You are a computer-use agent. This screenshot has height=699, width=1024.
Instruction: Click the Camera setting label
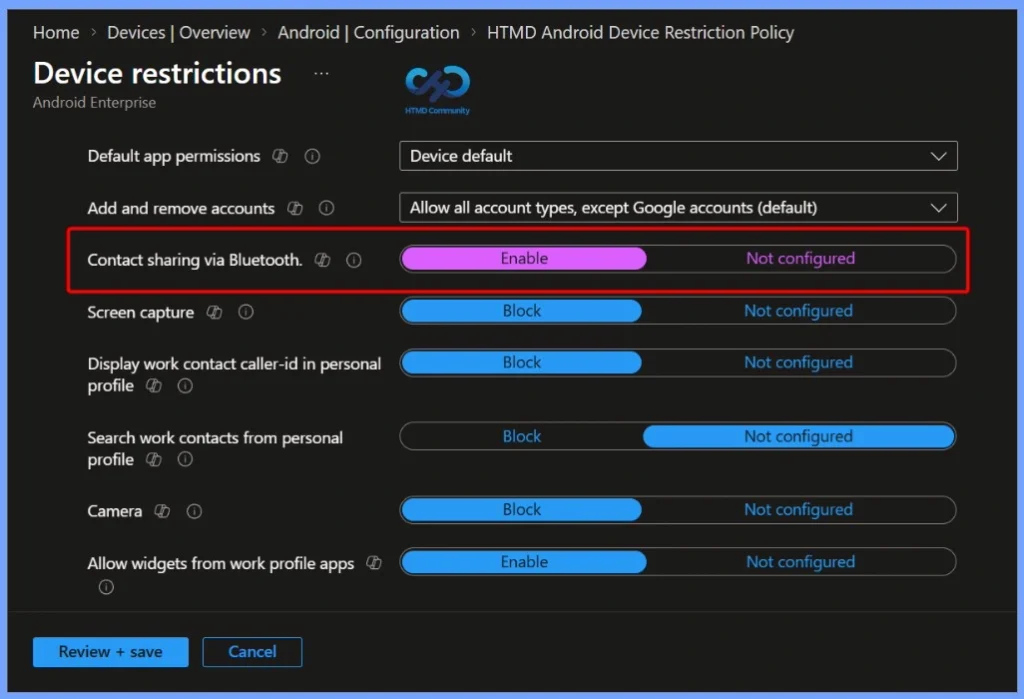[115, 511]
